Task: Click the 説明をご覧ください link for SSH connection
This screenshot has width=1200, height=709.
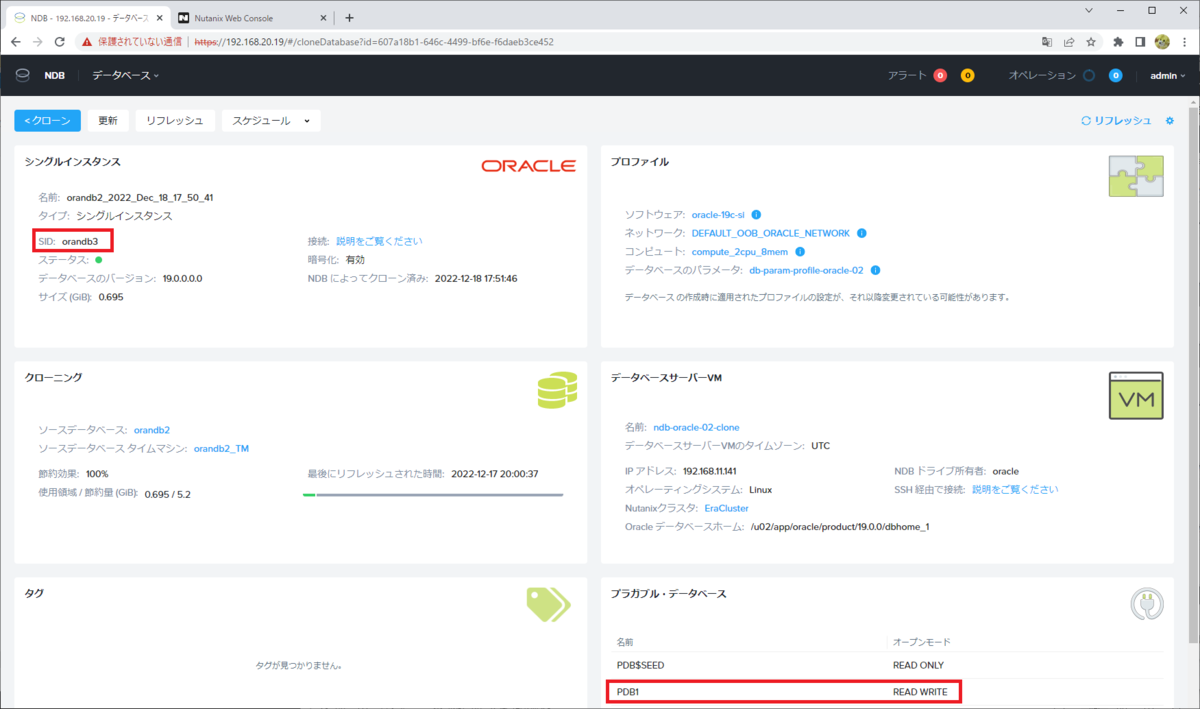Action: pyautogui.click(x=1015, y=489)
